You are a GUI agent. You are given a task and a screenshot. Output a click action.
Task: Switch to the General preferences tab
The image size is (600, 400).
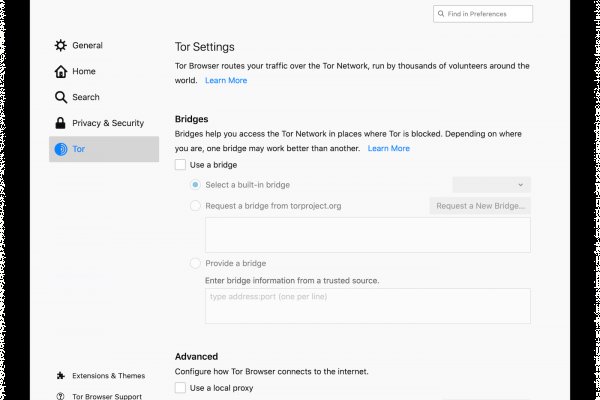[x=87, y=45]
